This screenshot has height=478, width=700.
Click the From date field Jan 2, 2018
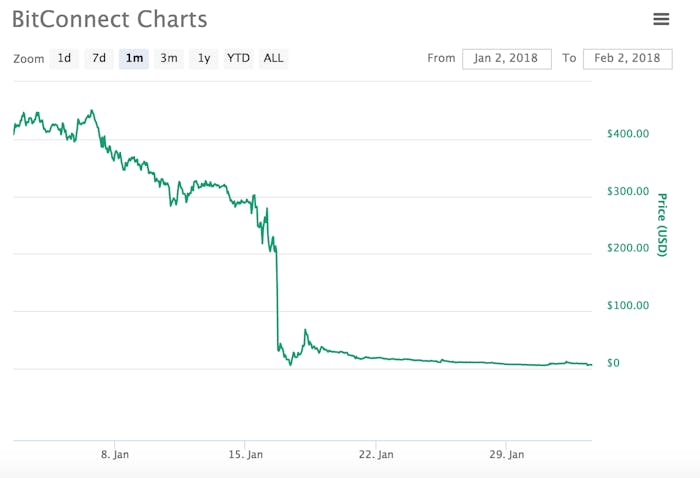[507, 59]
